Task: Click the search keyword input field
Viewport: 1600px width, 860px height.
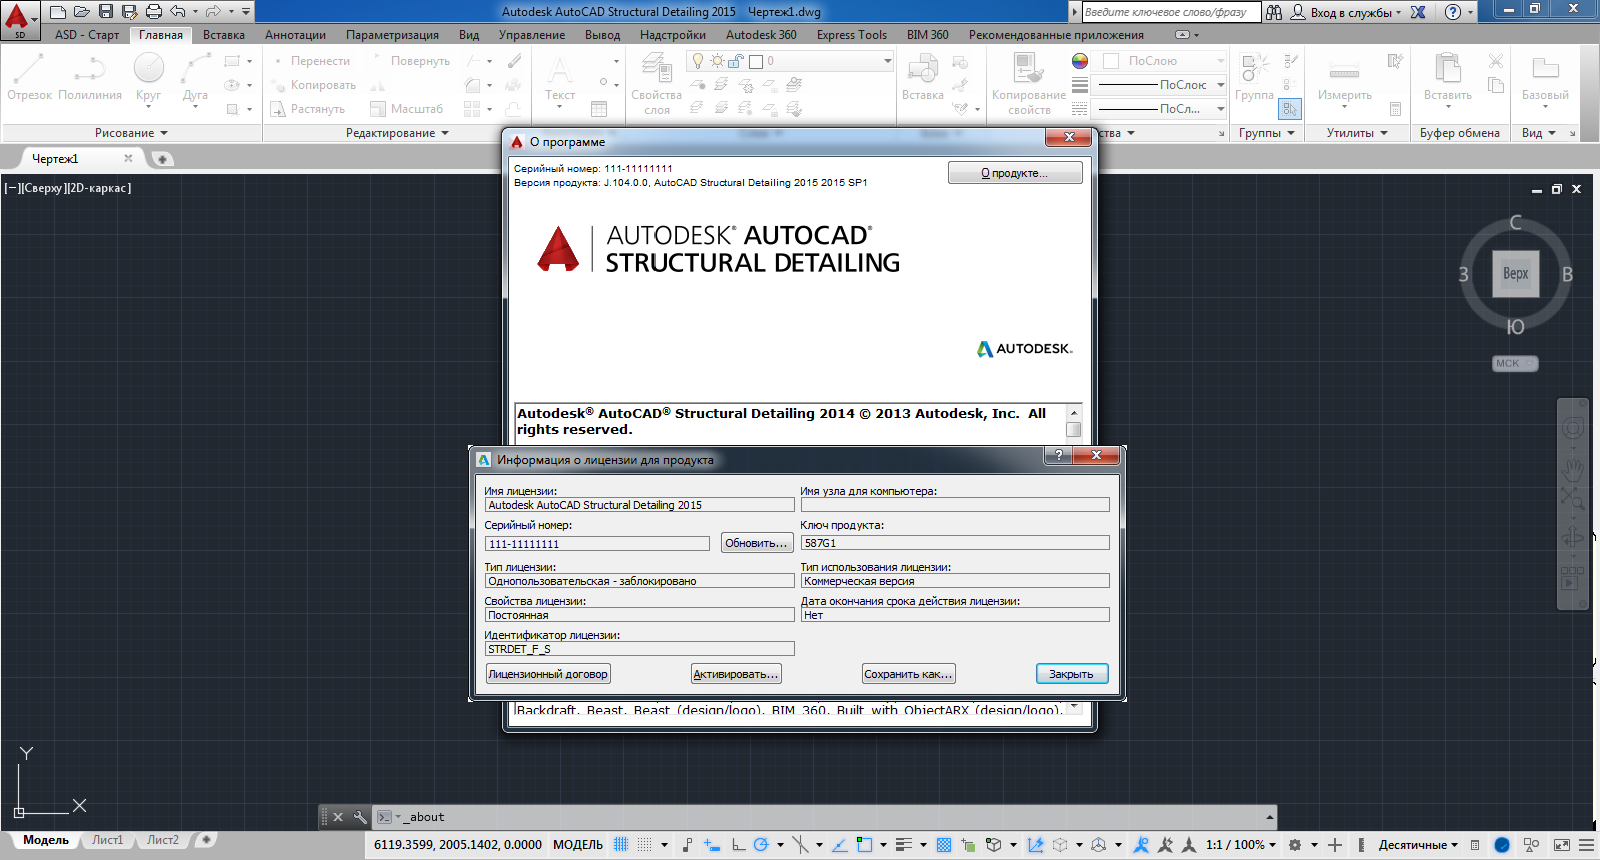Action: tap(1170, 12)
